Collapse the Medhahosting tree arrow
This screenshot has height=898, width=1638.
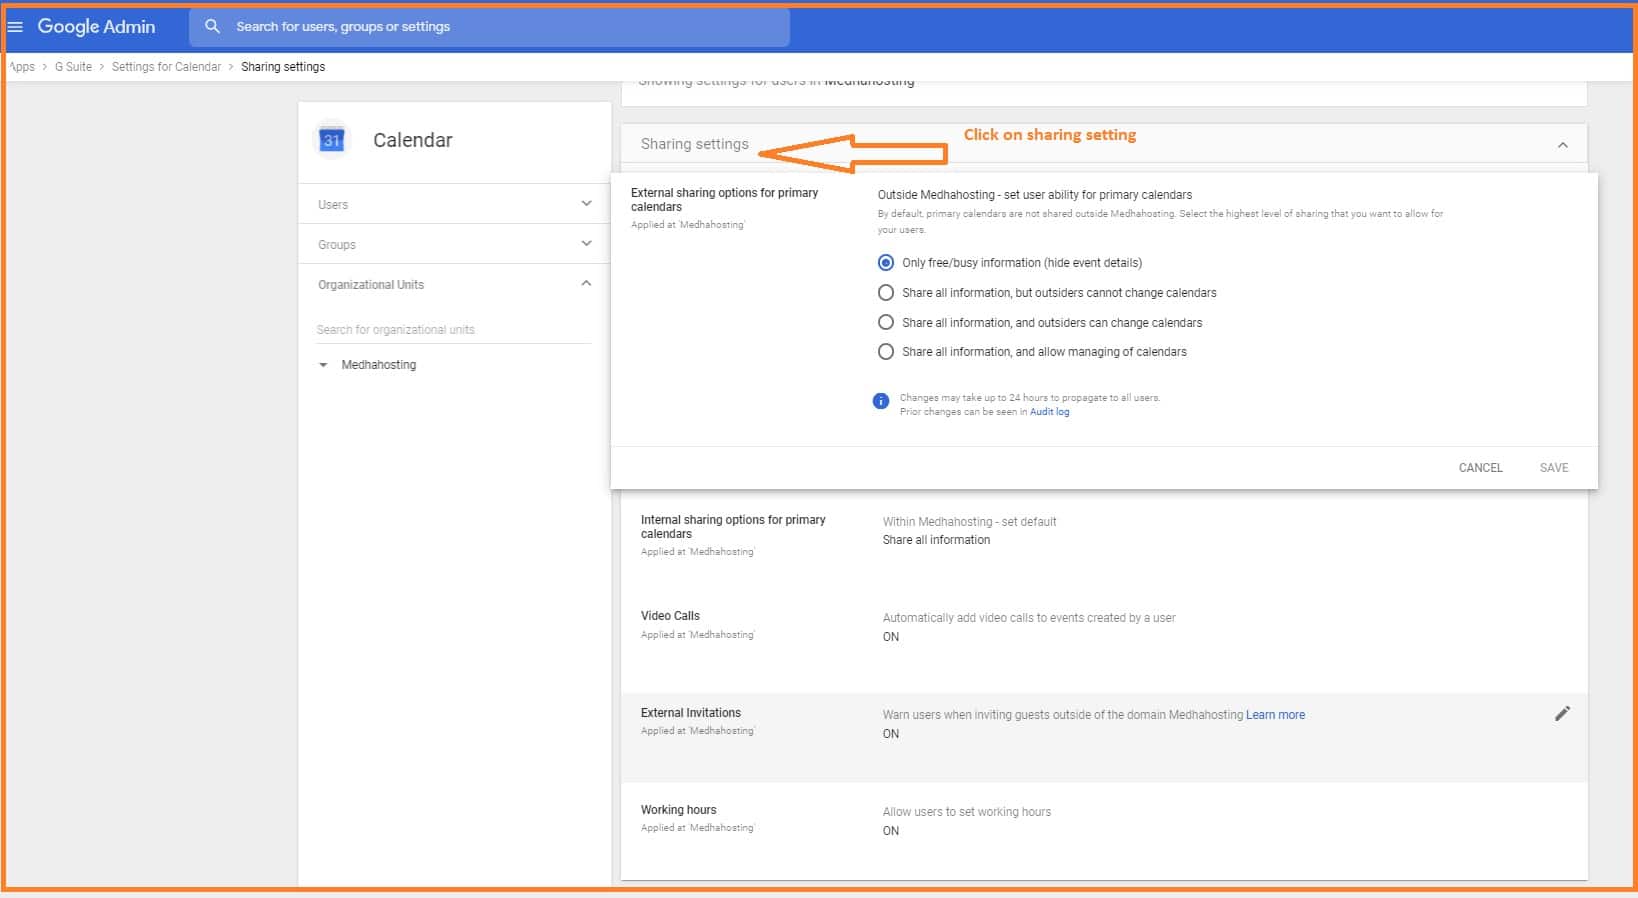point(323,365)
